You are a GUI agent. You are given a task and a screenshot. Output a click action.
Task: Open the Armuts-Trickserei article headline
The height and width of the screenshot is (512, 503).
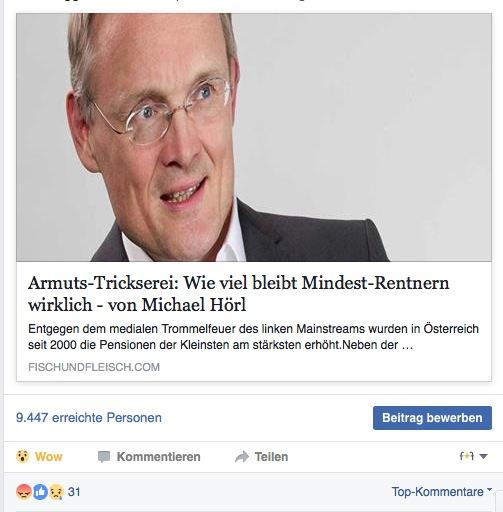(x=239, y=294)
